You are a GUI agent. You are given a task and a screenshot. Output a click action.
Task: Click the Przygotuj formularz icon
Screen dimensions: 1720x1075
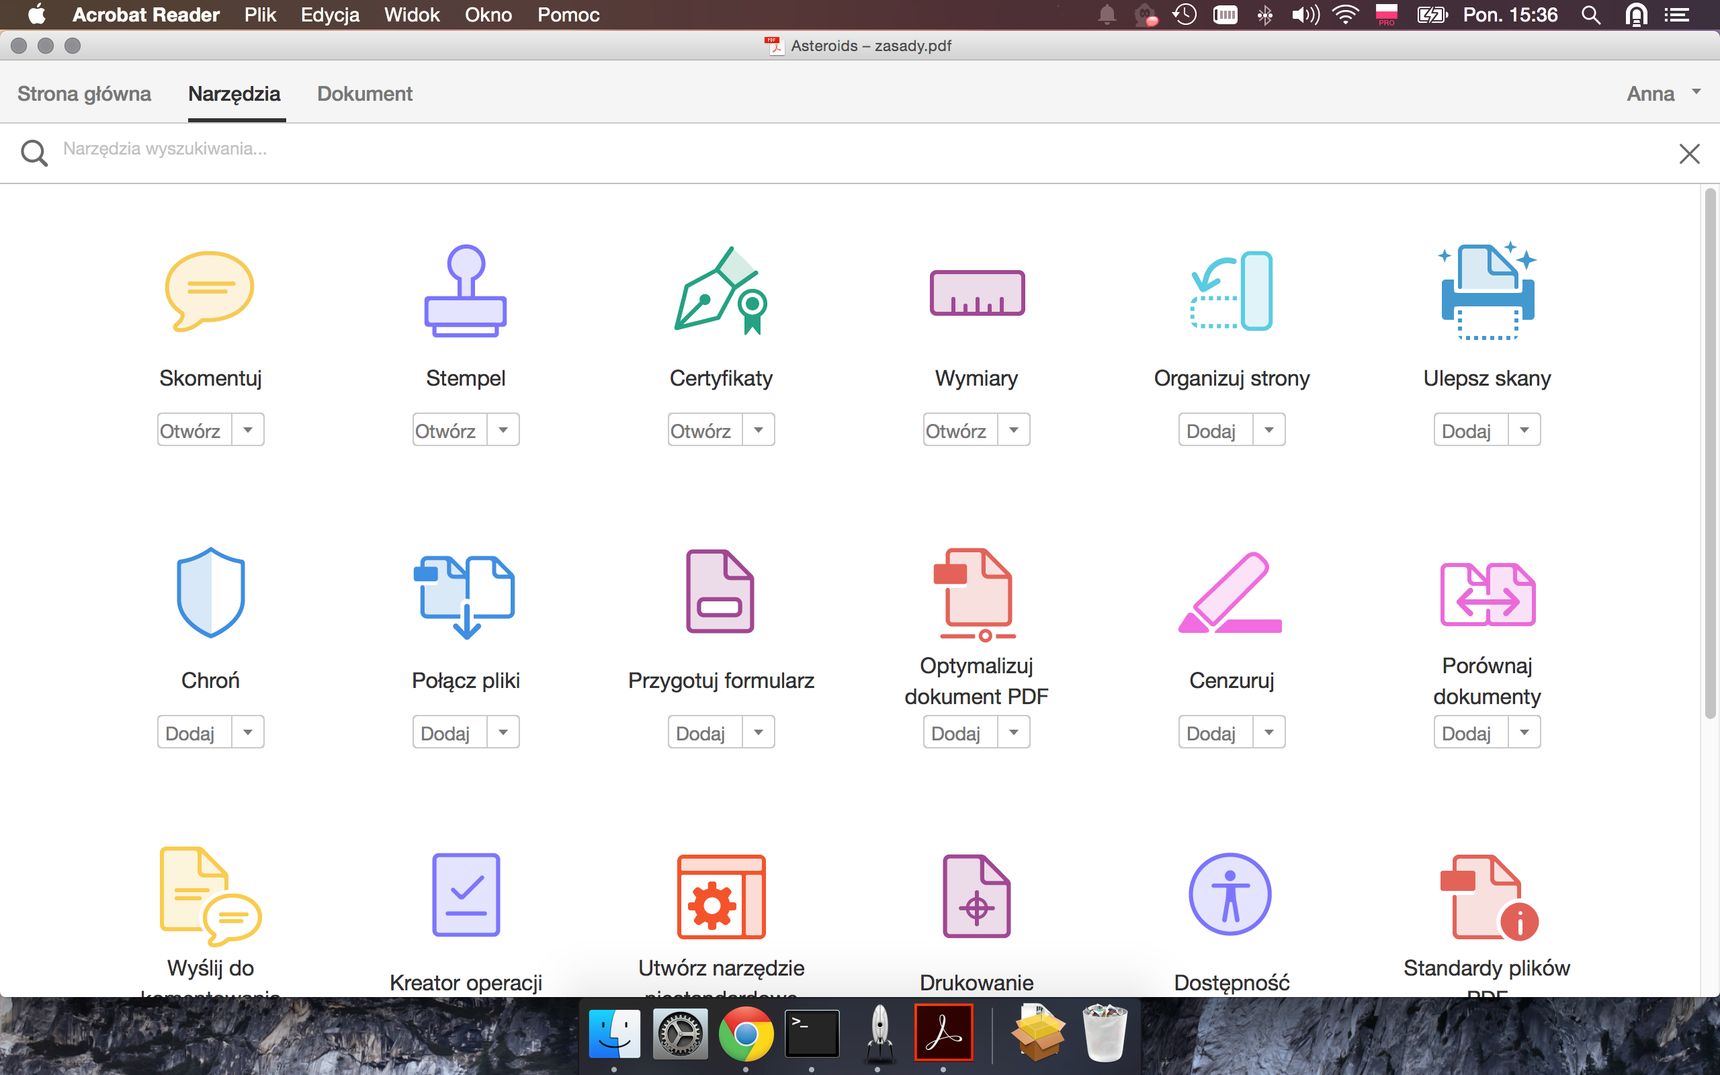(721, 592)
